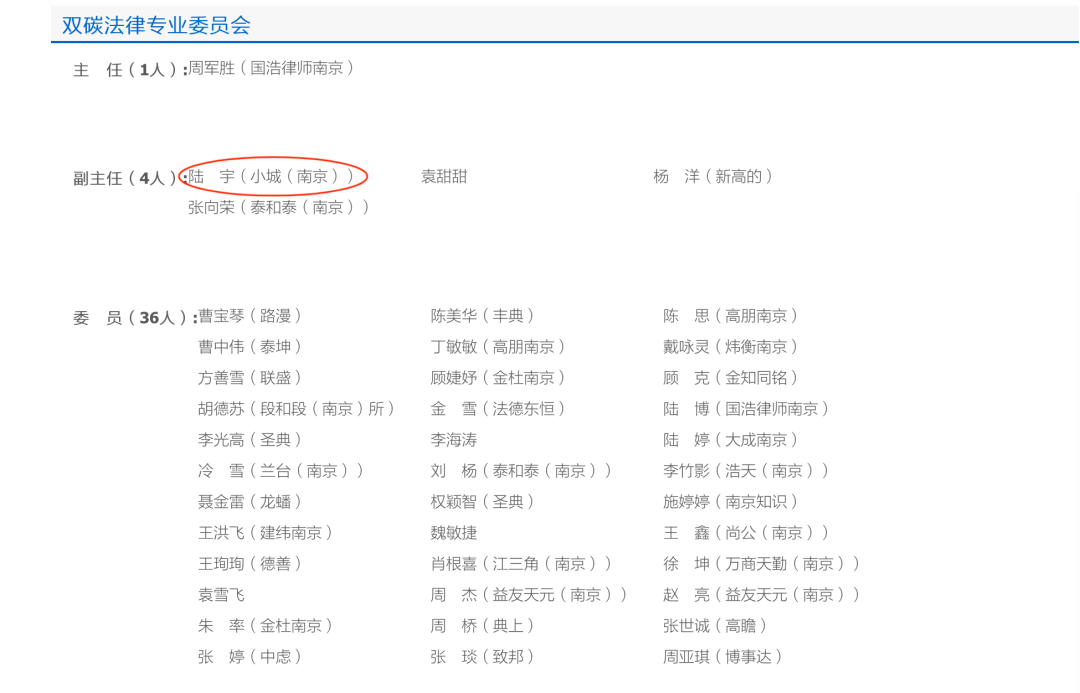Select 陆 博（国浩律师南京）
This screenshot has width=1080, height=693.
pos(746,409)
